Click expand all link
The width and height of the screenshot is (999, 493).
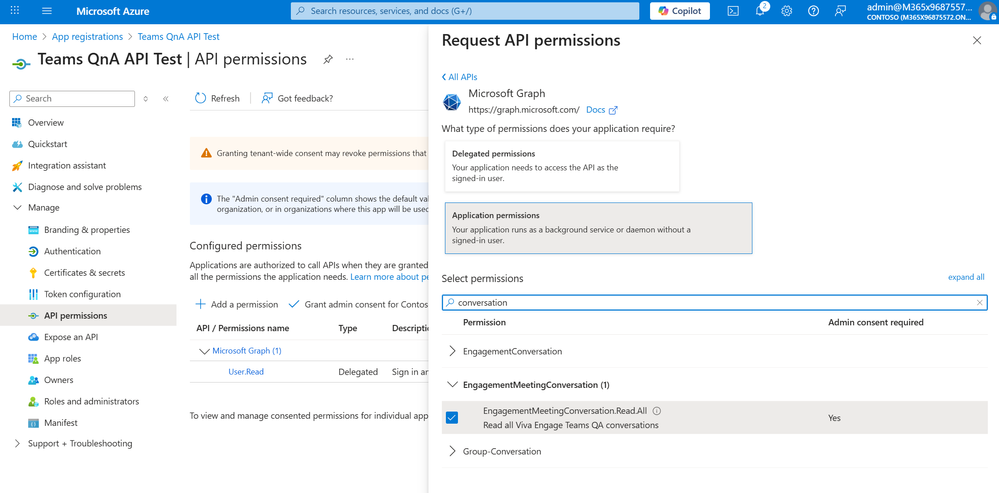966,277
